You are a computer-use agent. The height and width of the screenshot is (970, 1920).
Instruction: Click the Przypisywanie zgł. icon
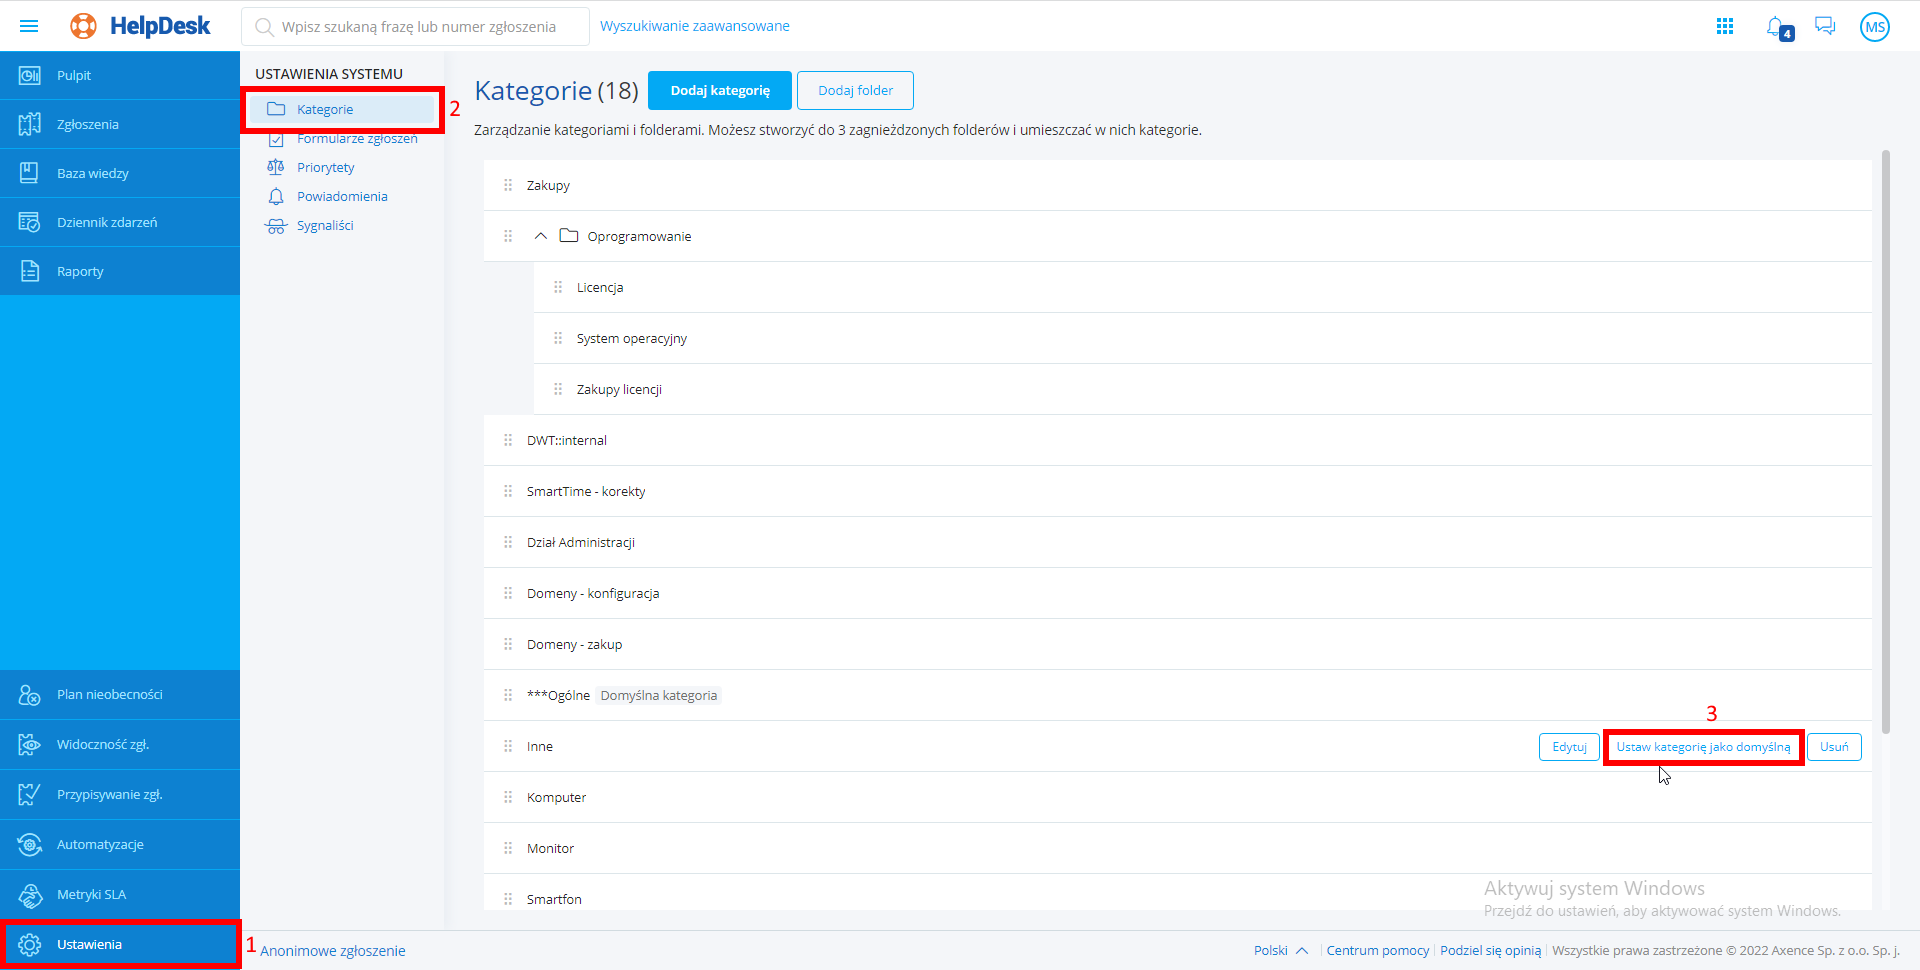tap(30, 794)
